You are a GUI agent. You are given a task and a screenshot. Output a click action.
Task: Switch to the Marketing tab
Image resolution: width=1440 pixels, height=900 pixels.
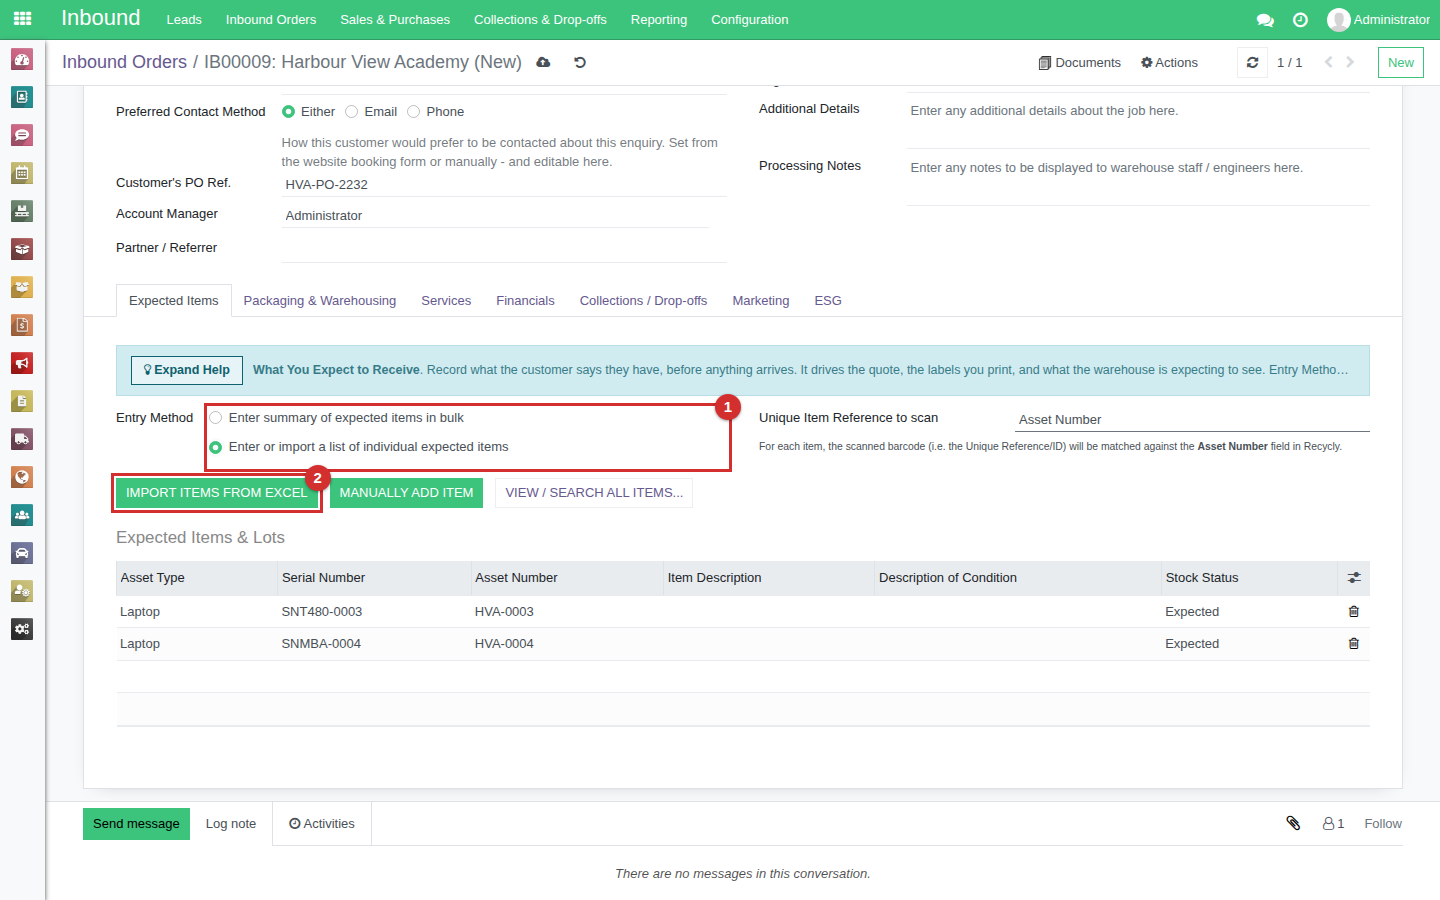(x=761, y=301)
